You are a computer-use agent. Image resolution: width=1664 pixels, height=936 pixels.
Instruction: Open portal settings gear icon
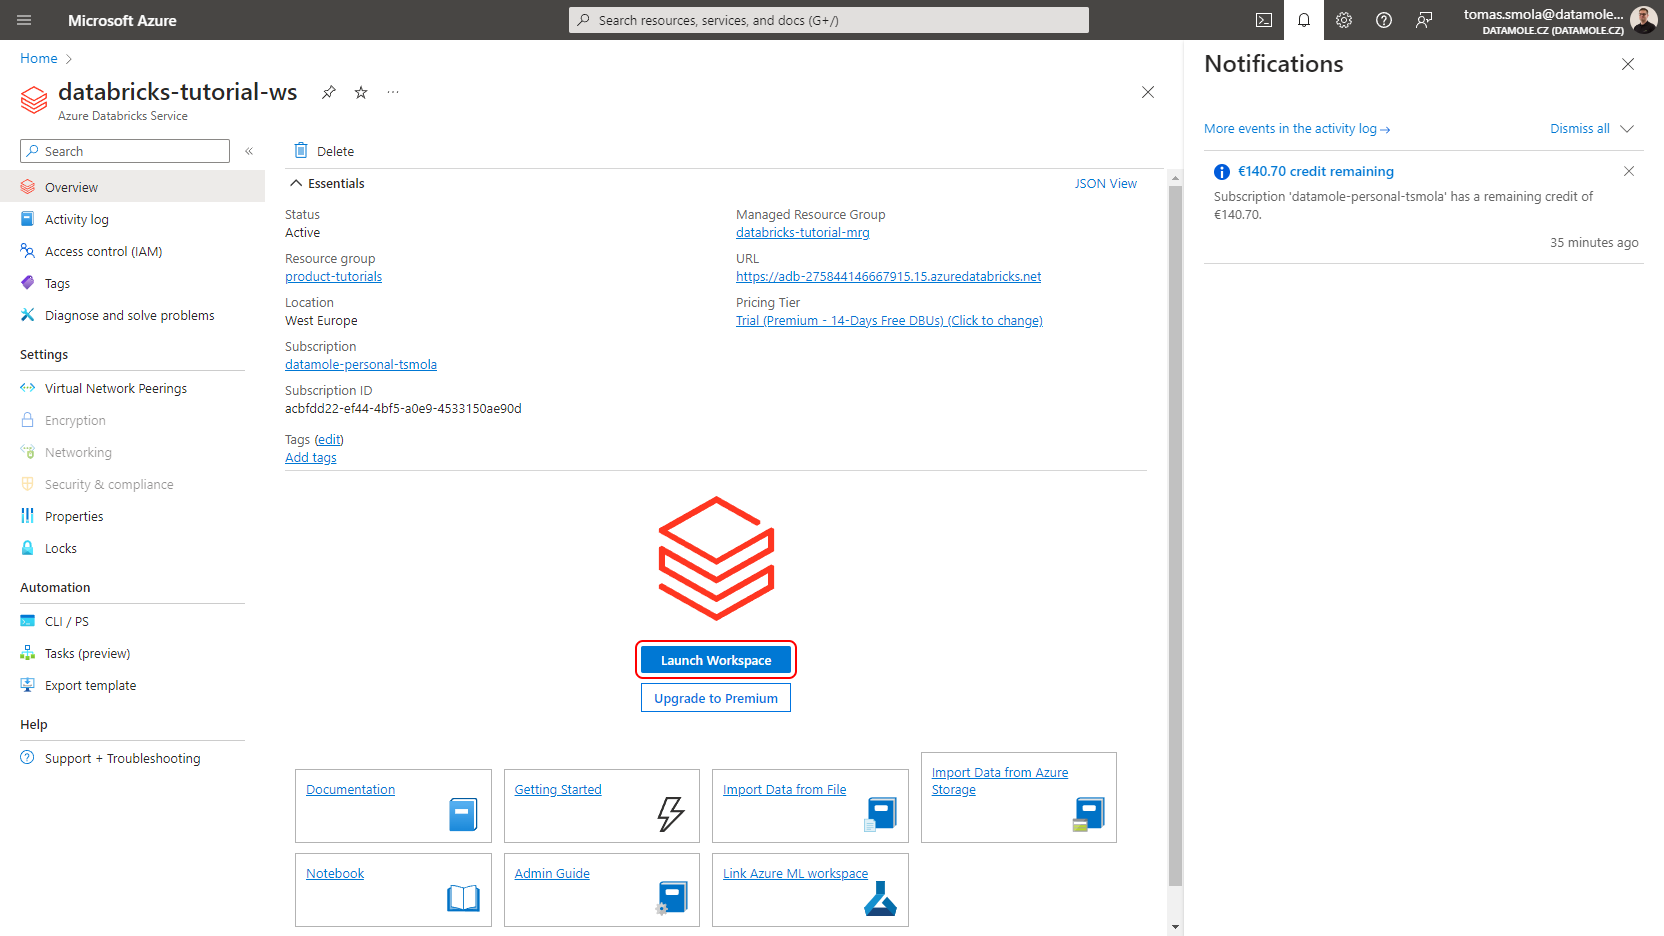(x=1344, y=20)
